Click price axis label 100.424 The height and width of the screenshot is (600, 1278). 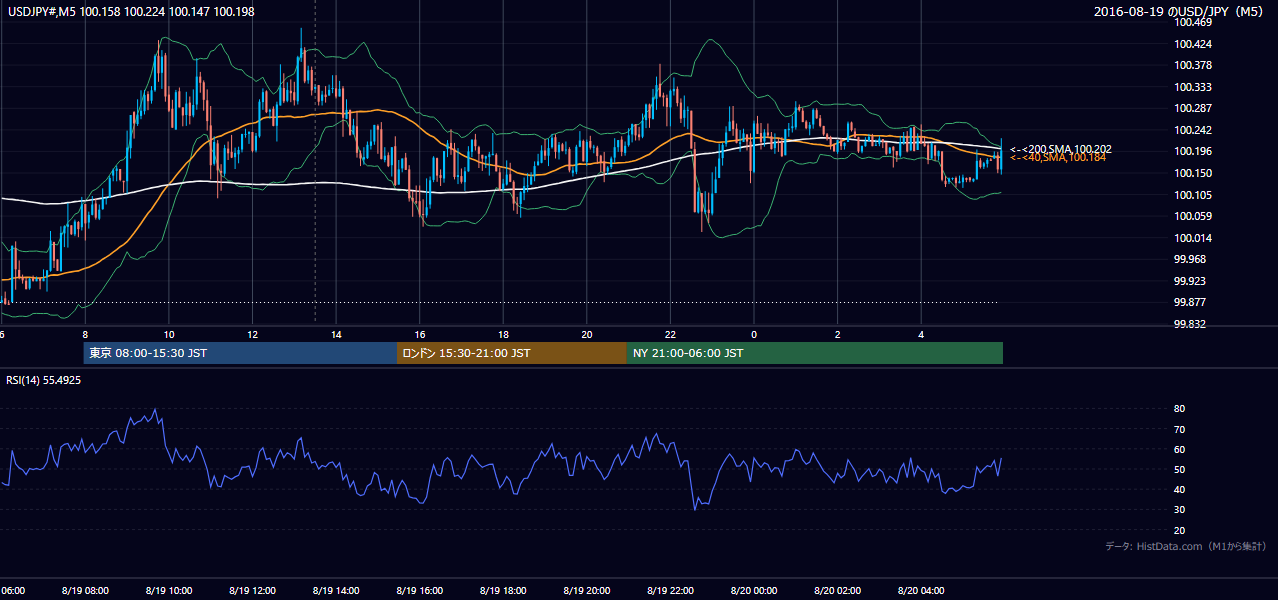[1192, 44]
